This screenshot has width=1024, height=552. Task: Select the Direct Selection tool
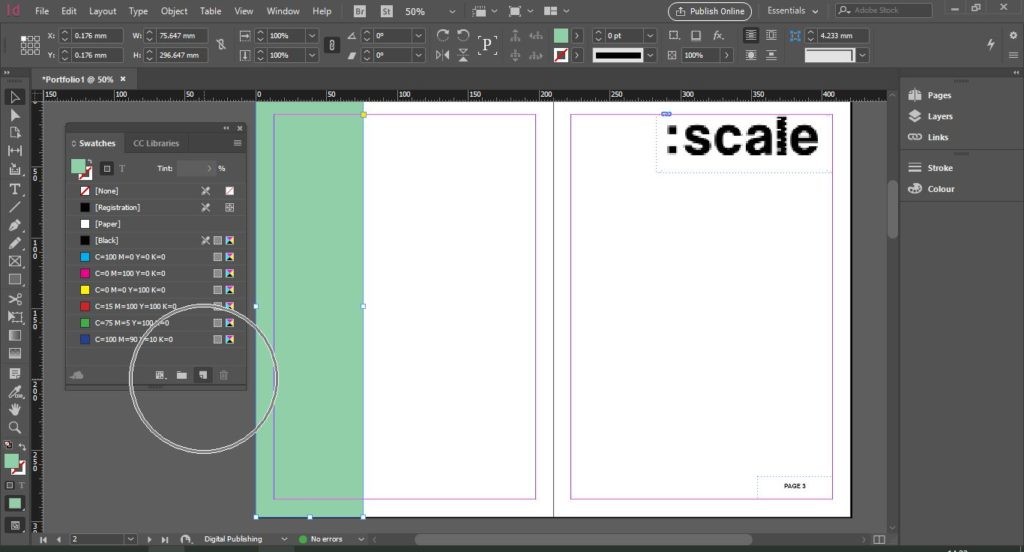pyautogui.click(x=14, y=115)
